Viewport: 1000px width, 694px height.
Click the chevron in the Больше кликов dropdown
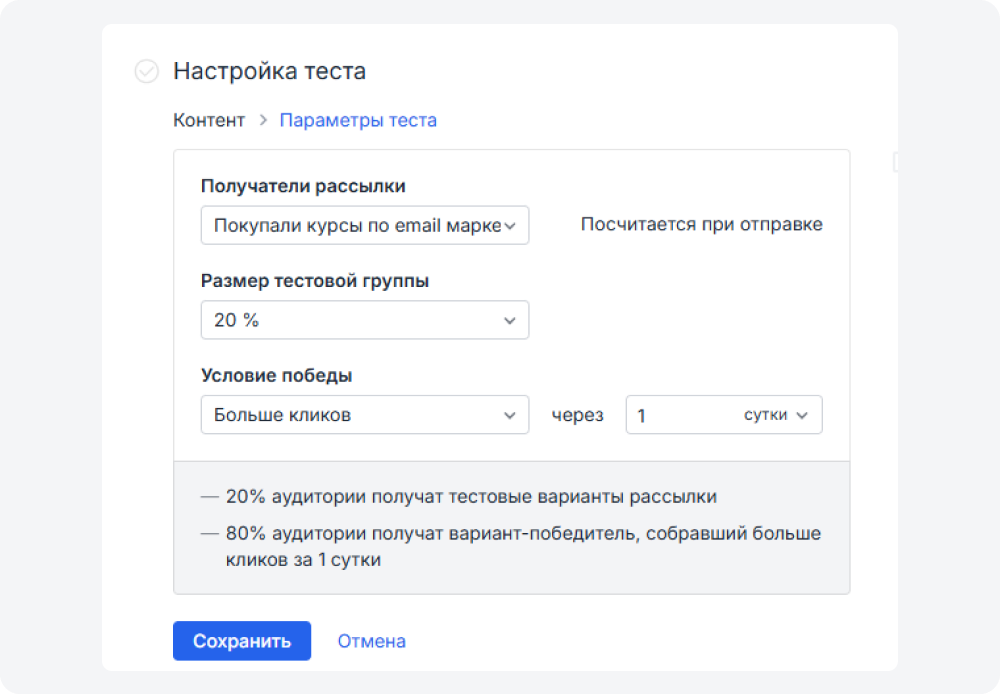tap(510, 415)
